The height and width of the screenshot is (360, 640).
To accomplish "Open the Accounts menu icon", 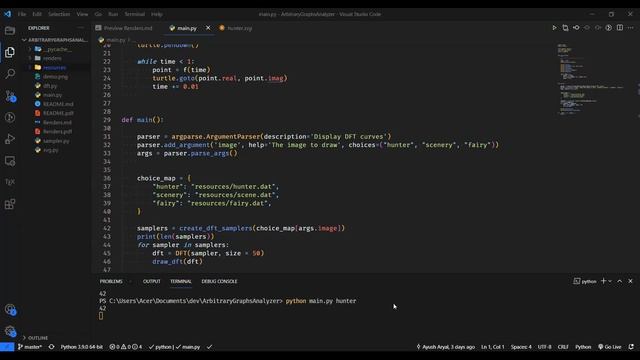I will coord(10,310).
